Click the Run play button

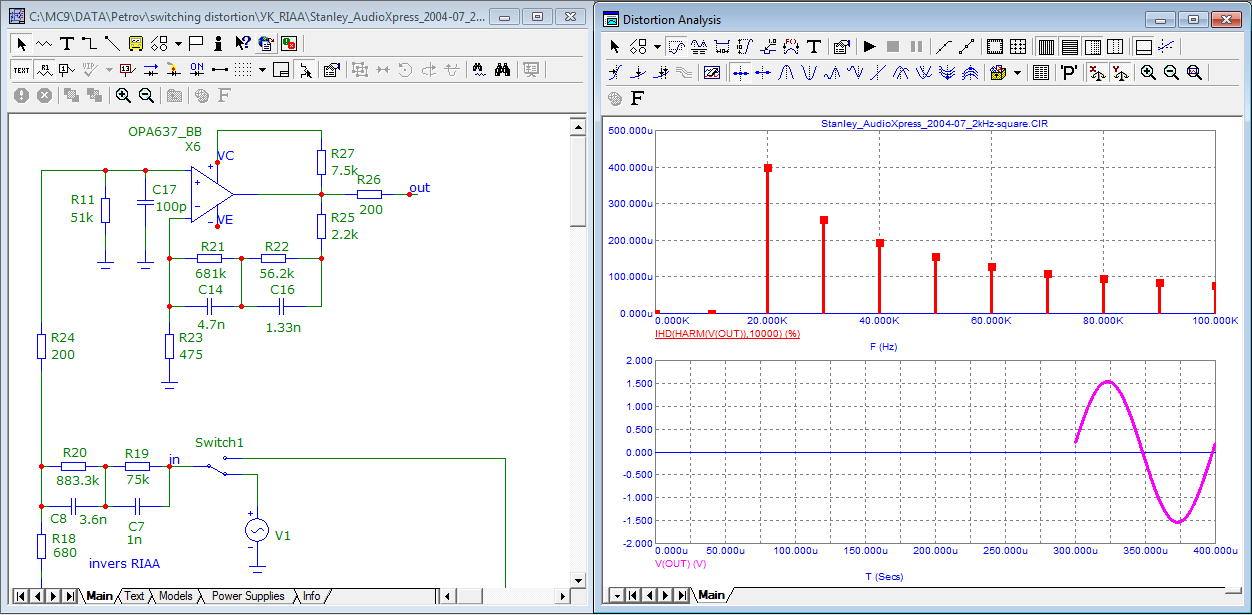pyautogui.click(x=869, y=47)
